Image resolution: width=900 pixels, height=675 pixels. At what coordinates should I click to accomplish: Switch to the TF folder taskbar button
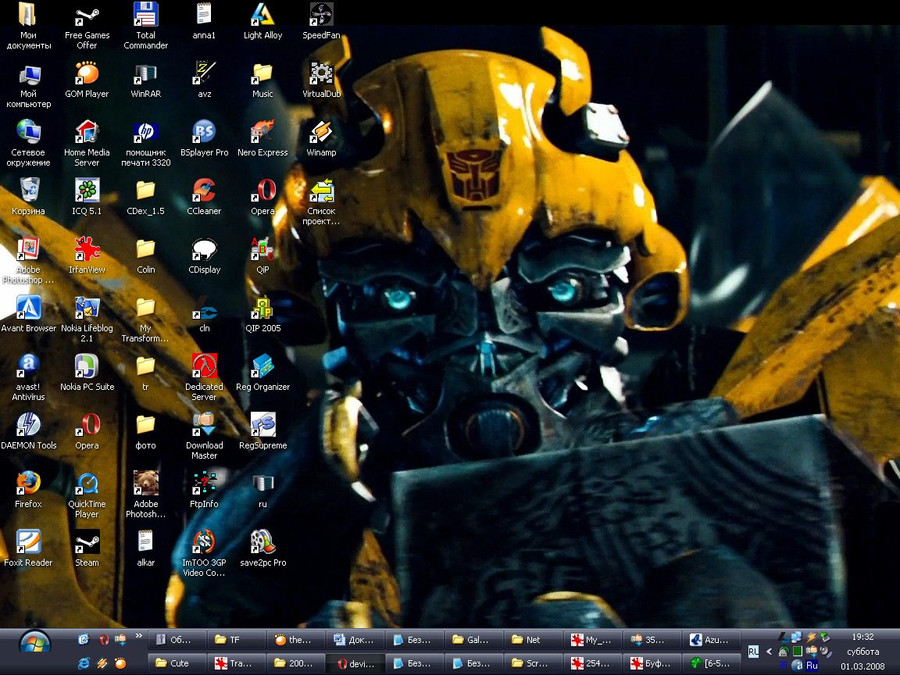[237, 639]
